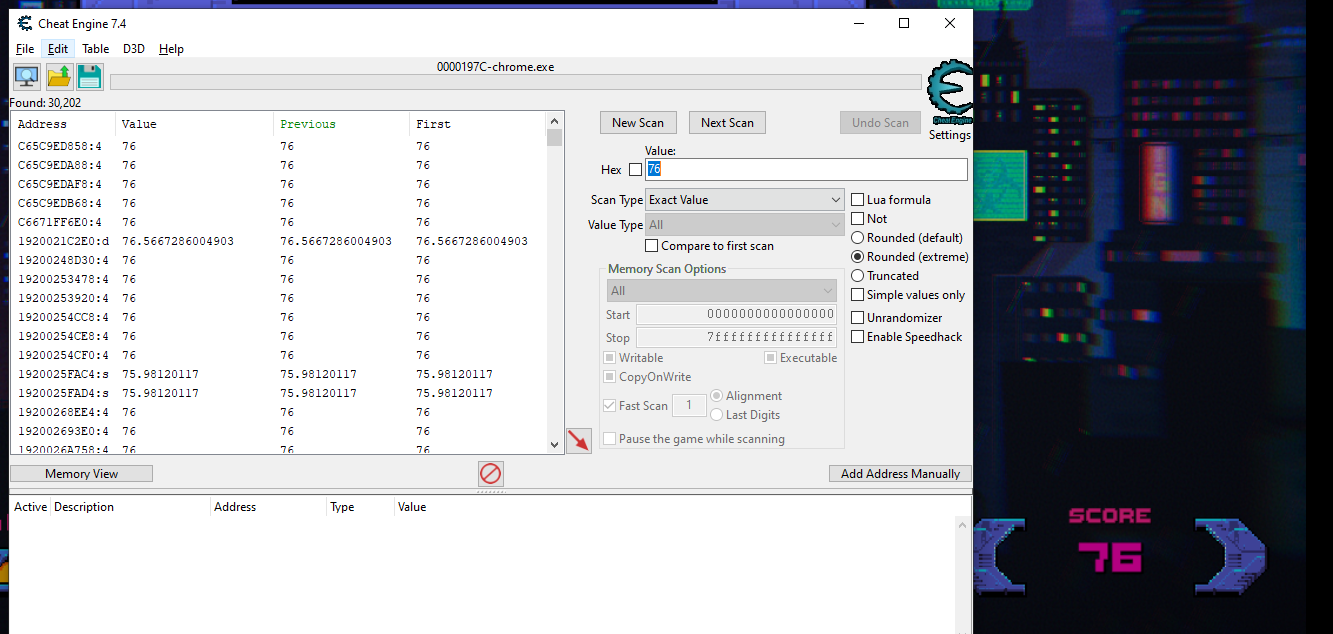Open the Table menu
The image size is (1333, 634).
pos(96,49)
